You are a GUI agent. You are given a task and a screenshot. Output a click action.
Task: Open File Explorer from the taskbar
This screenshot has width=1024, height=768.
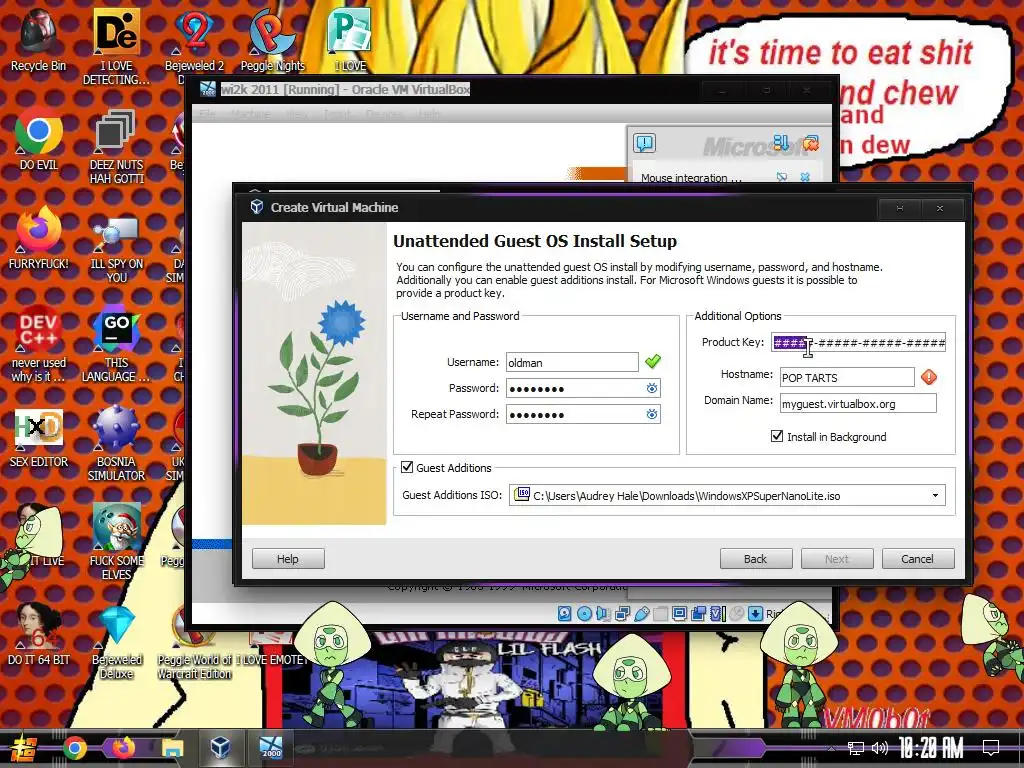172,748
